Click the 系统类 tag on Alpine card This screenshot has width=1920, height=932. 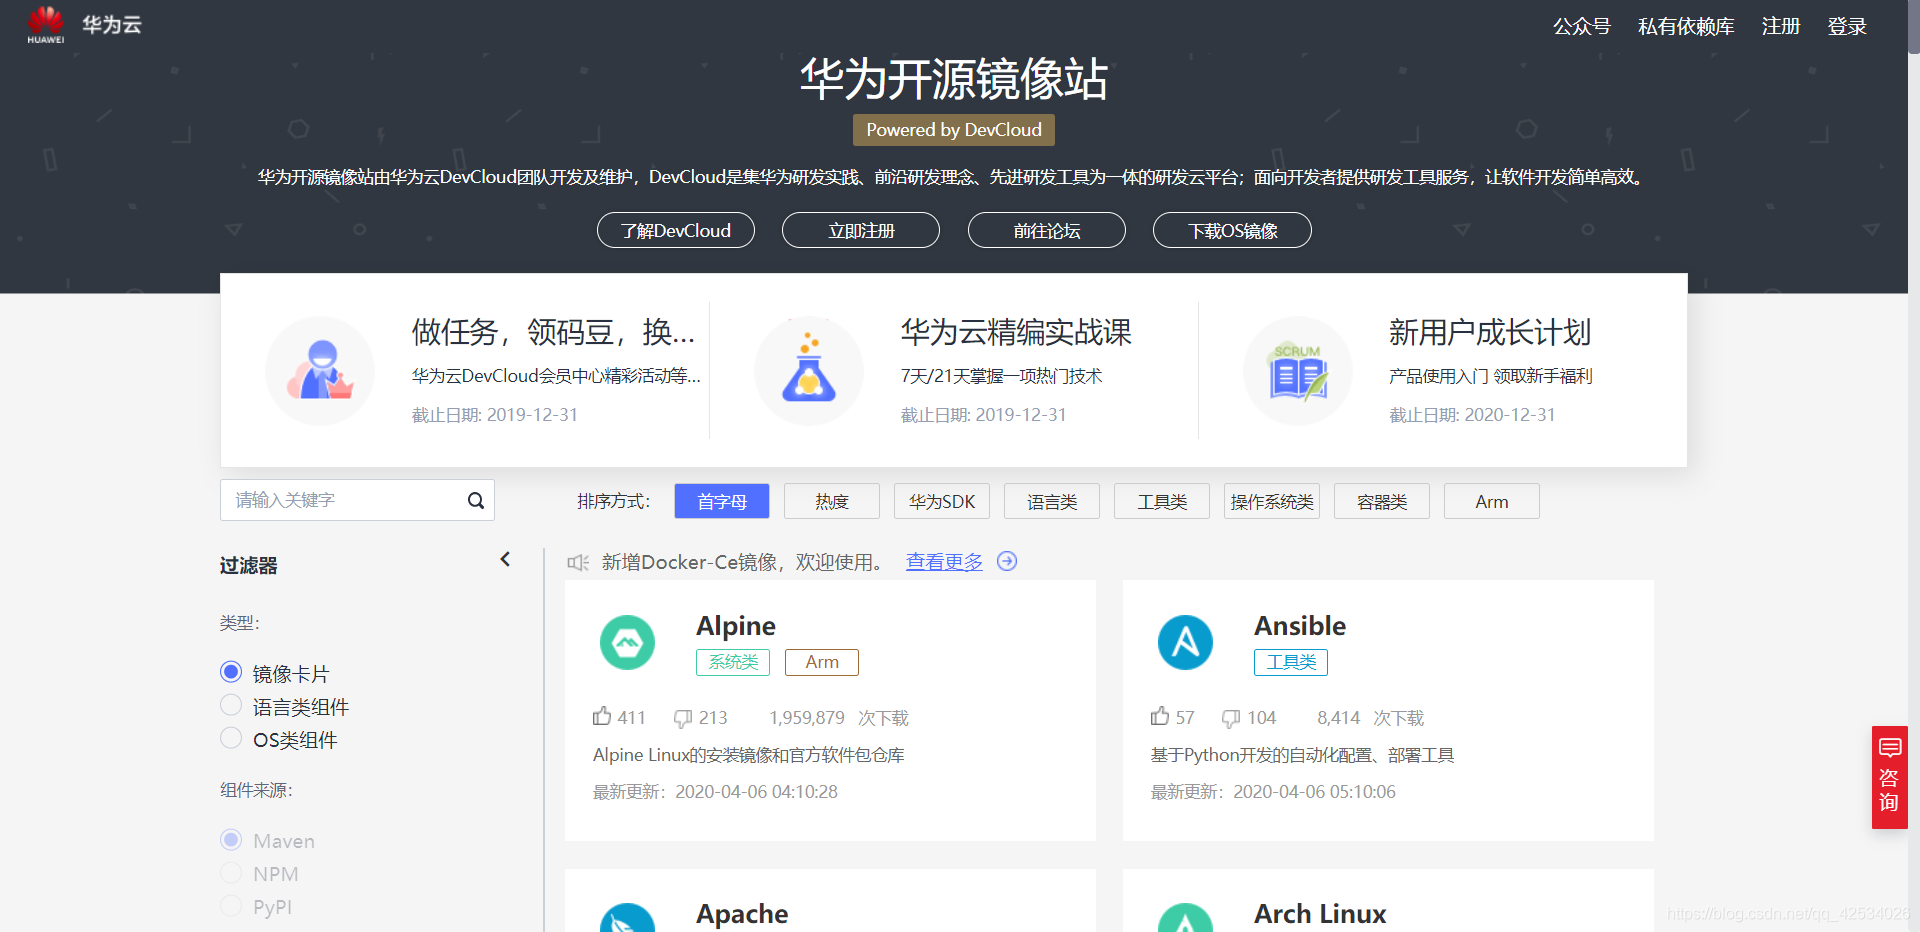point(733,662)
